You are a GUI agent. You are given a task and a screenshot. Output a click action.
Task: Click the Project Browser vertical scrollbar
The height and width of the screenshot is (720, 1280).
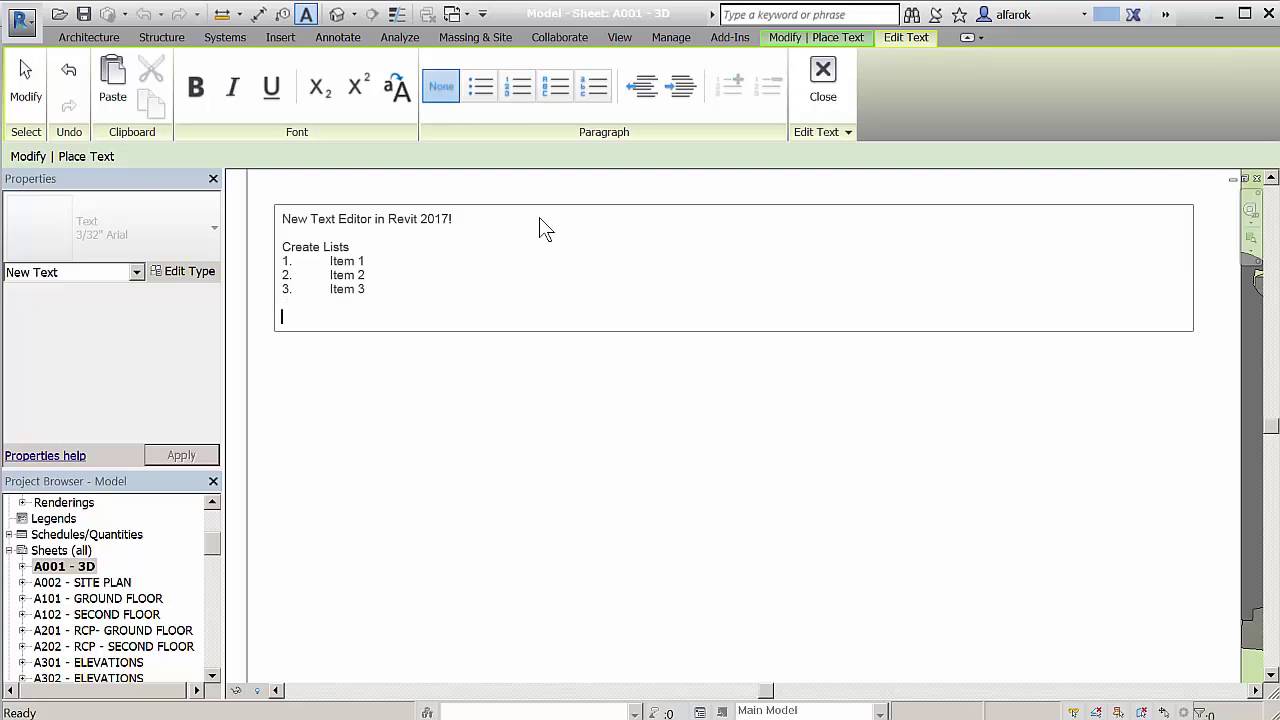pos(212,590)
